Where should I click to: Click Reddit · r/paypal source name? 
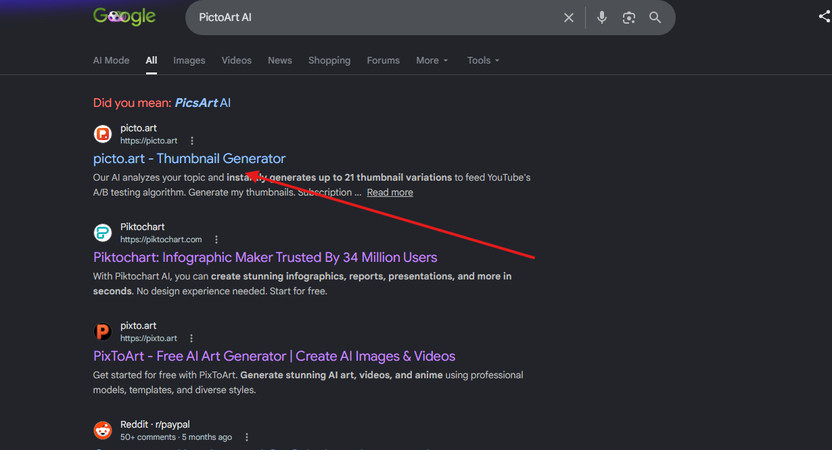[x=155, y=425]
